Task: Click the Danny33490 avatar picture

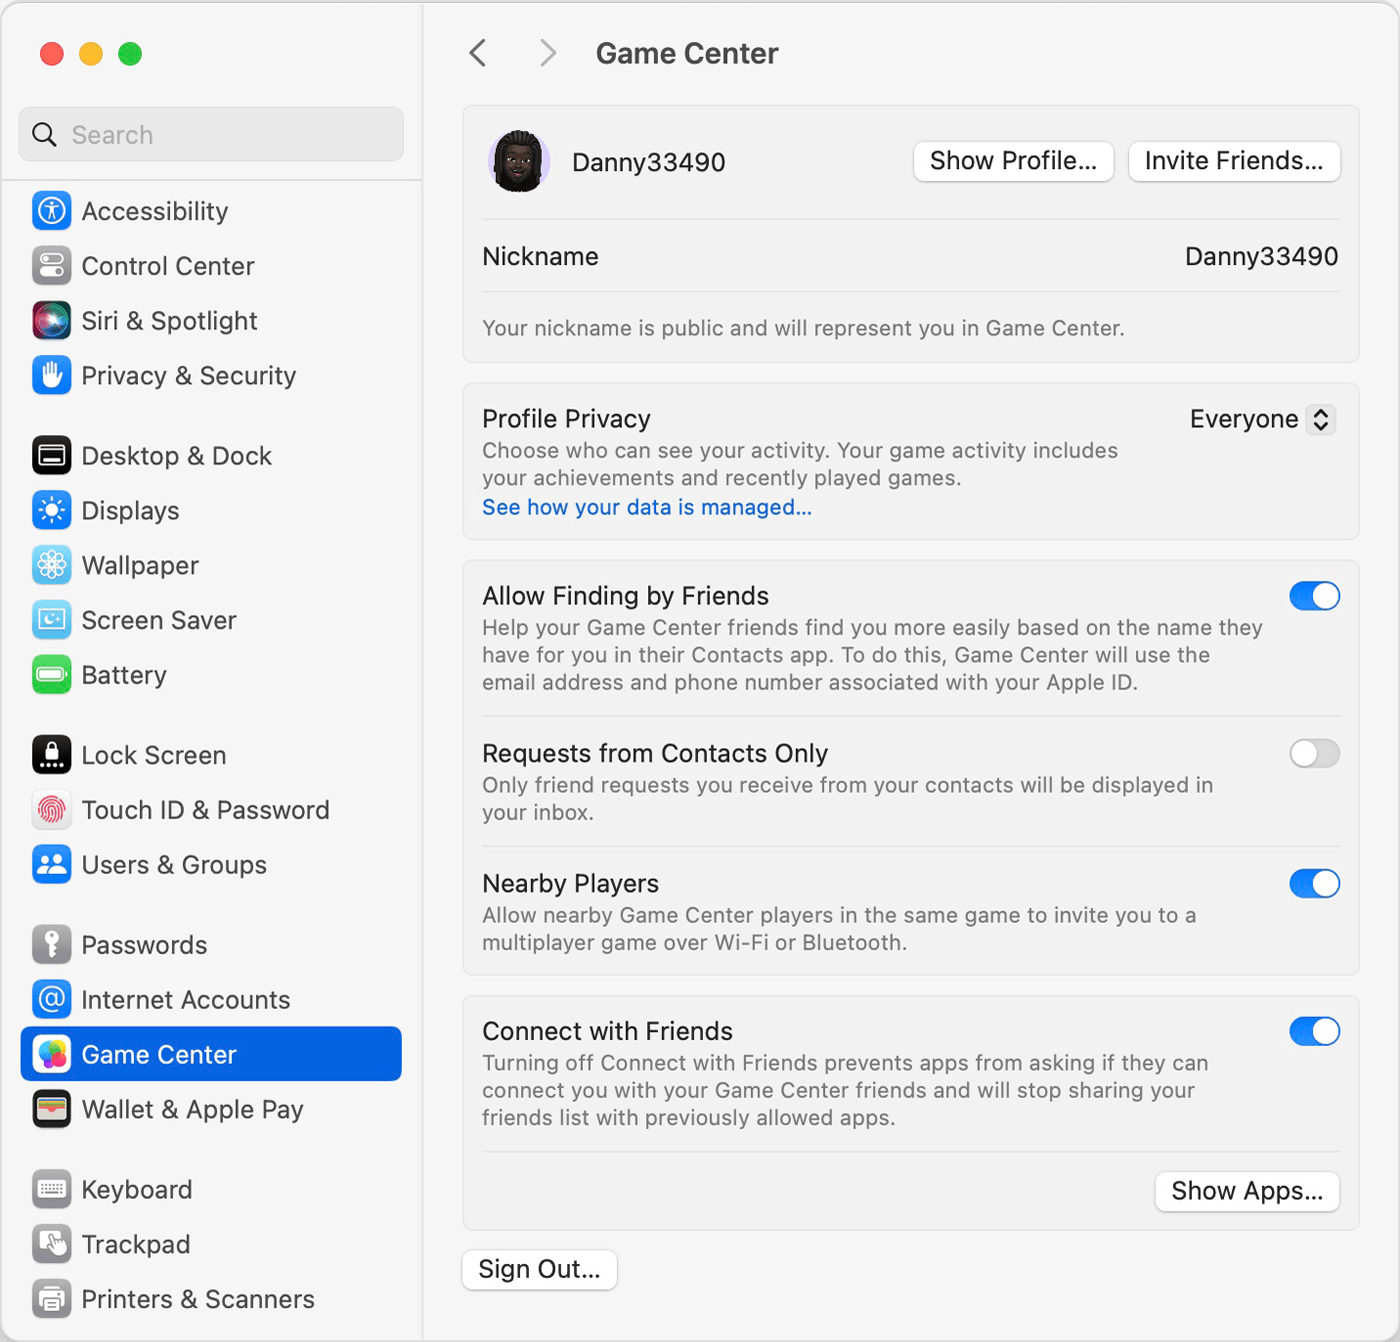Action: pos(518,161)
